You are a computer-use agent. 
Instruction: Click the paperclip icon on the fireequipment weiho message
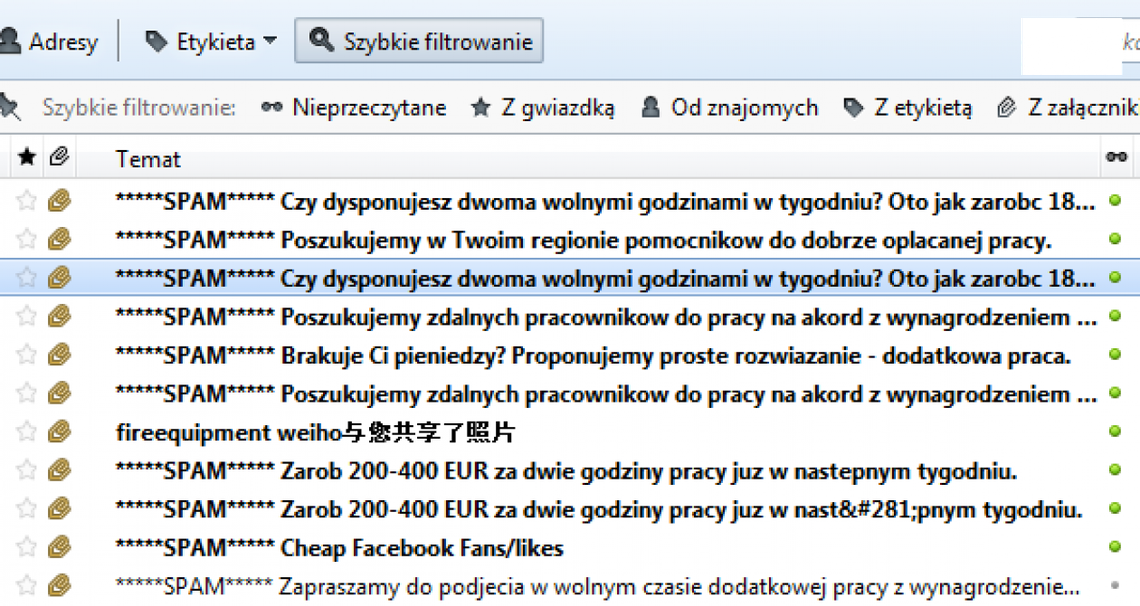60,431
